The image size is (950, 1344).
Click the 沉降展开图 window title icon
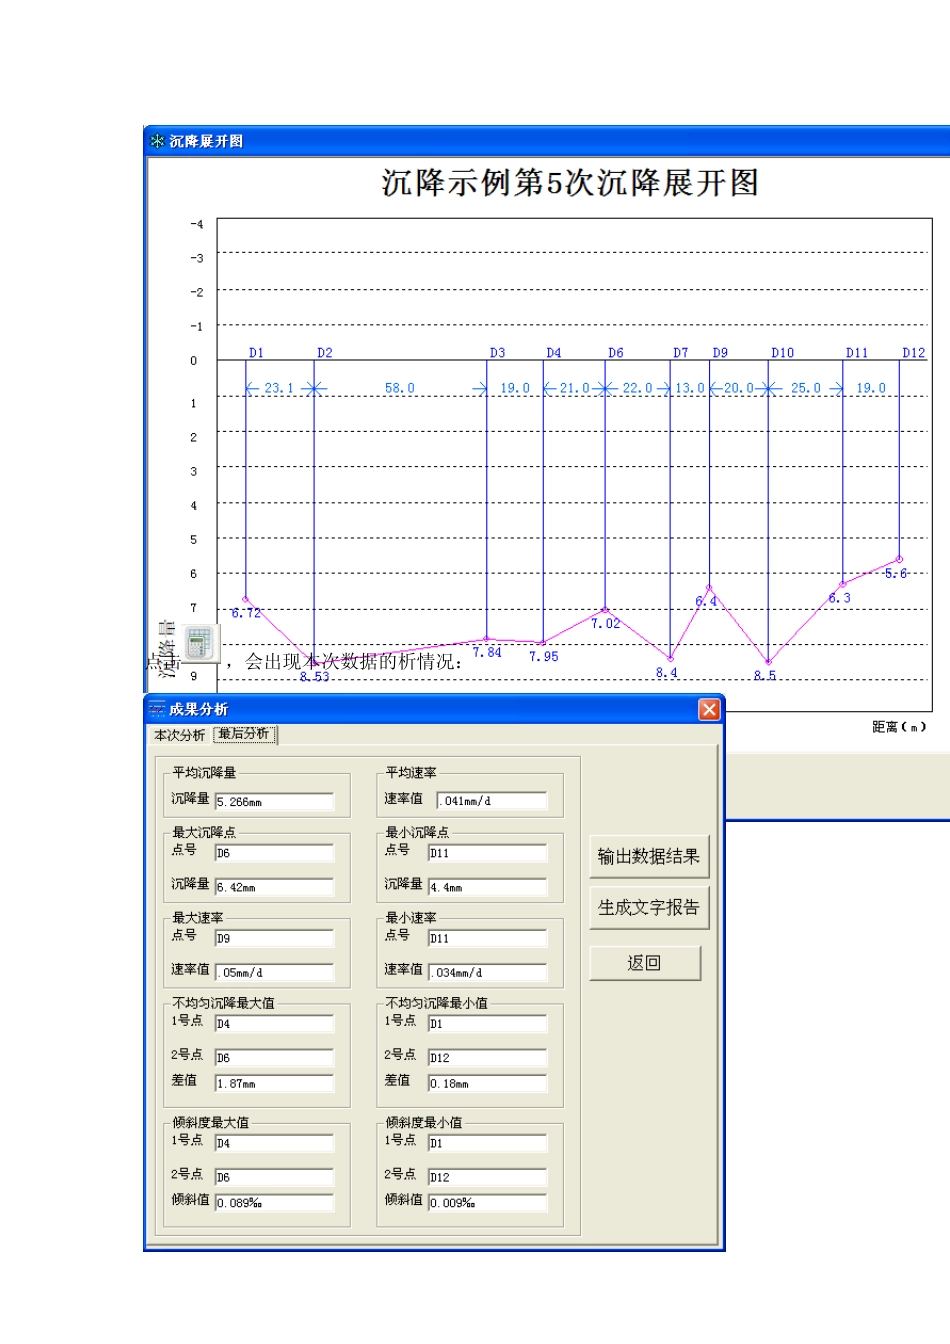(157, 141)
